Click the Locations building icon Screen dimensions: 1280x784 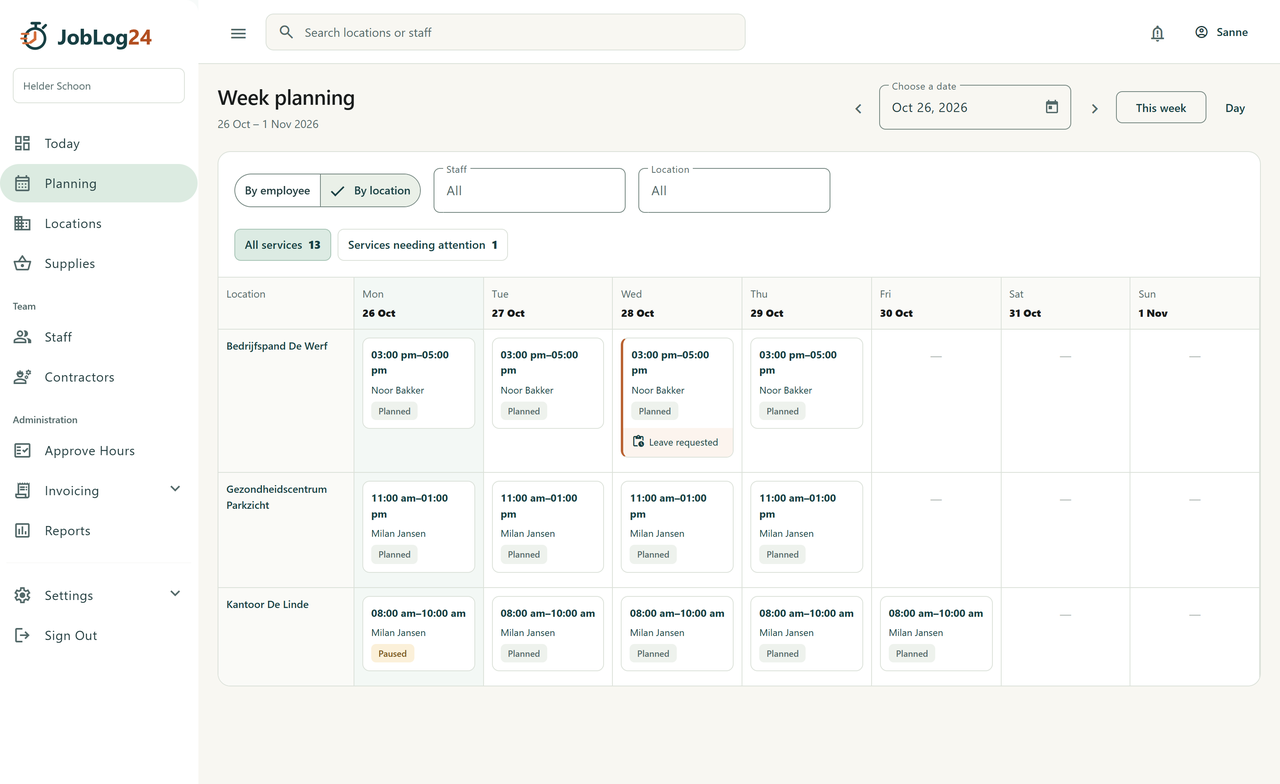(x=22, y=223)
